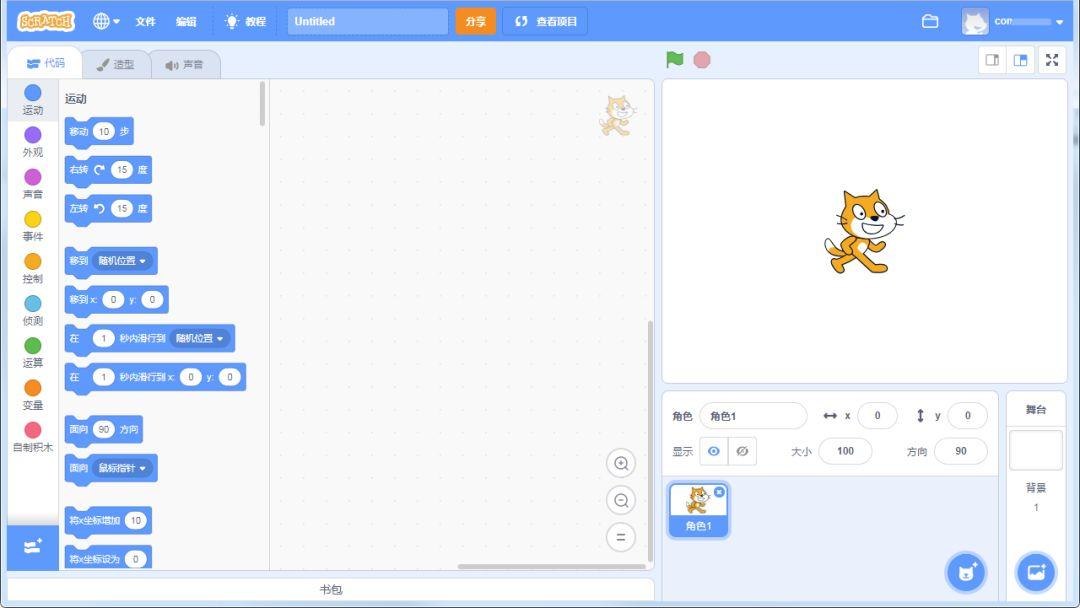Click the choose a backdrop button
Screen dimensions: 1080x608
pyautogui.click(x=1035, y=572)
